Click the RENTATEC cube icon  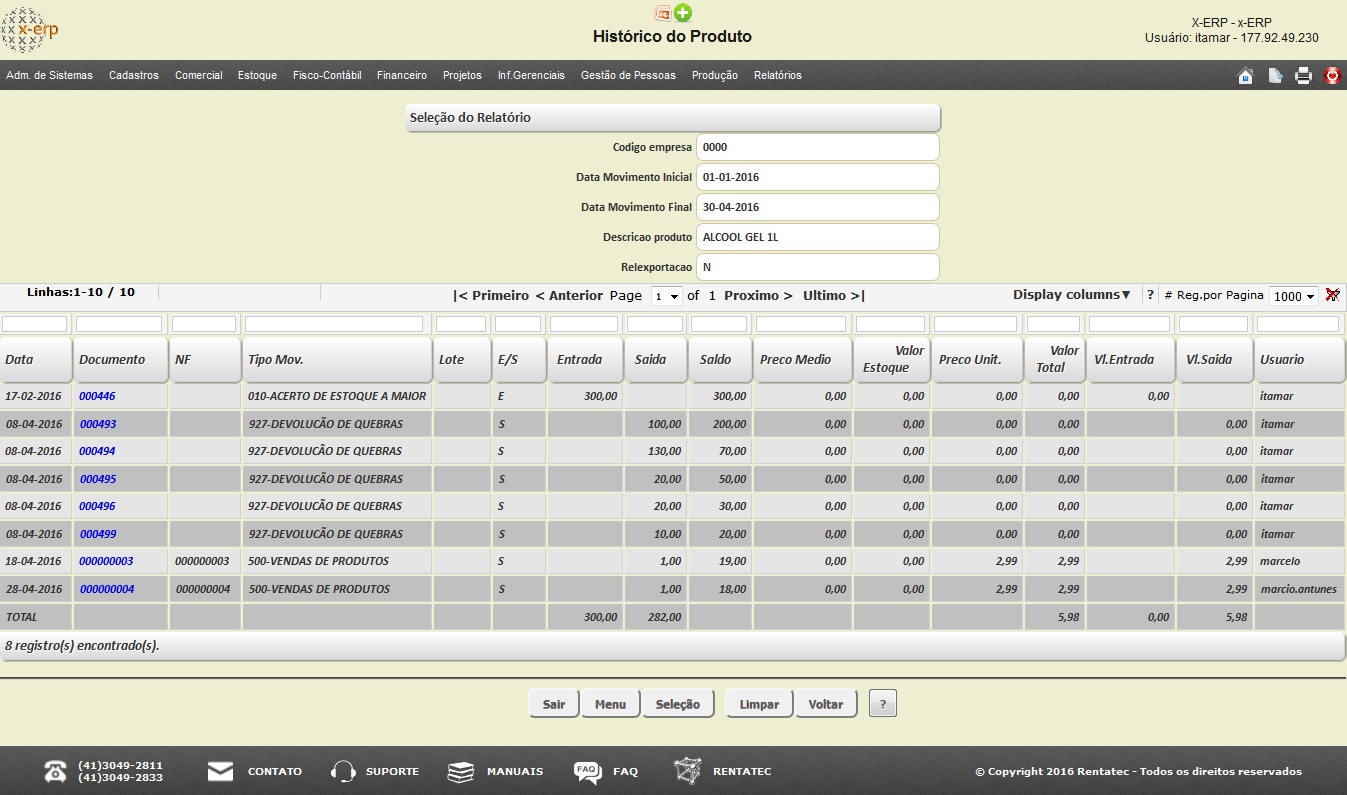pyautogui.click(x=687, y=771)
